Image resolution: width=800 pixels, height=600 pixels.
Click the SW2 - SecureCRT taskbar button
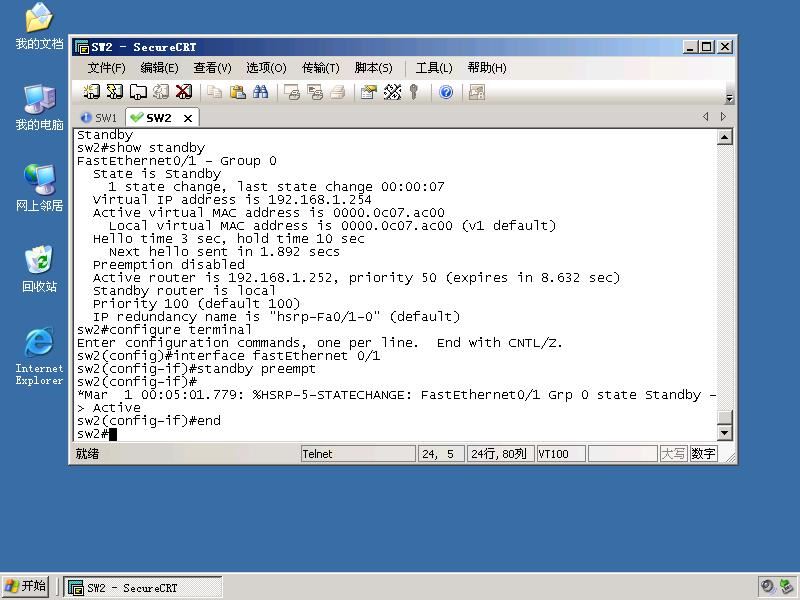coord(143,587)
